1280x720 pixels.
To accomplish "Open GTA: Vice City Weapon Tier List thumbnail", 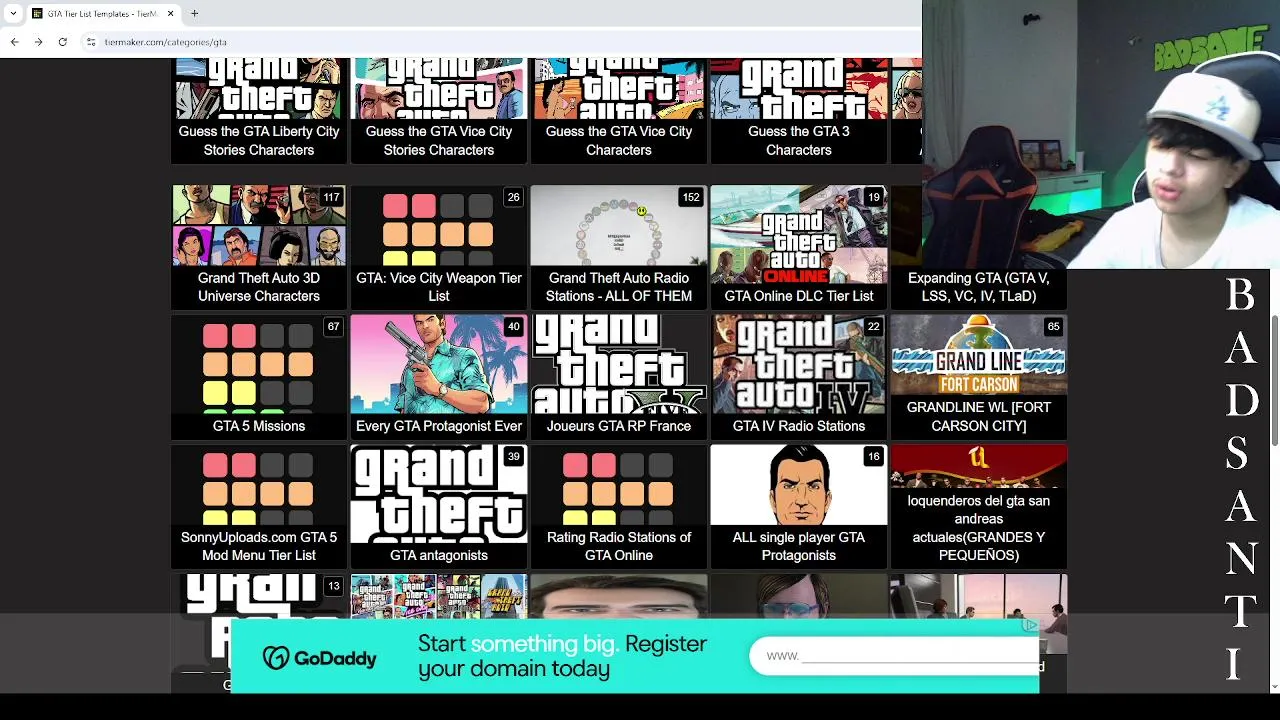I will (439, 226).
